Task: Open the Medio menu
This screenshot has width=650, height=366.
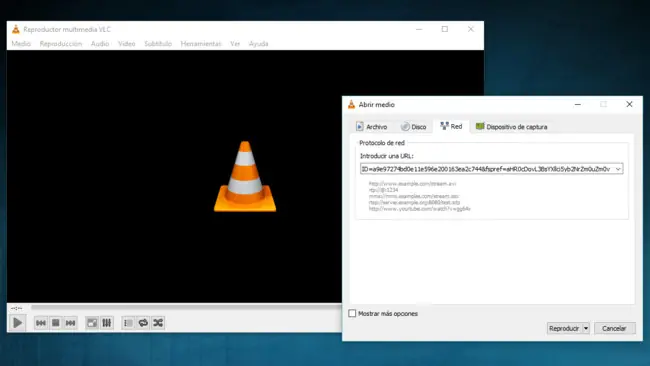Action: tap(21, 44)
